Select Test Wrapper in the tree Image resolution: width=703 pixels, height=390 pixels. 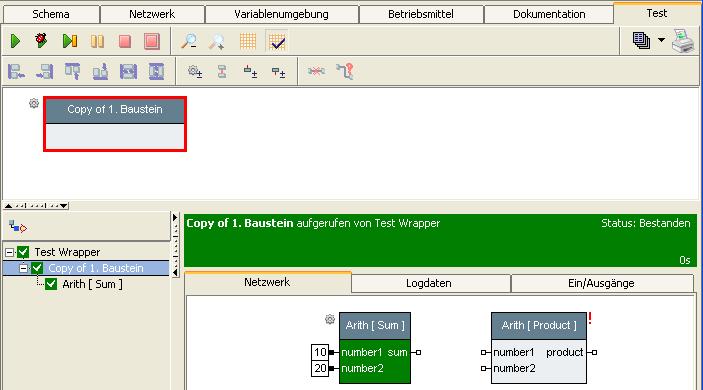[67, 252]
